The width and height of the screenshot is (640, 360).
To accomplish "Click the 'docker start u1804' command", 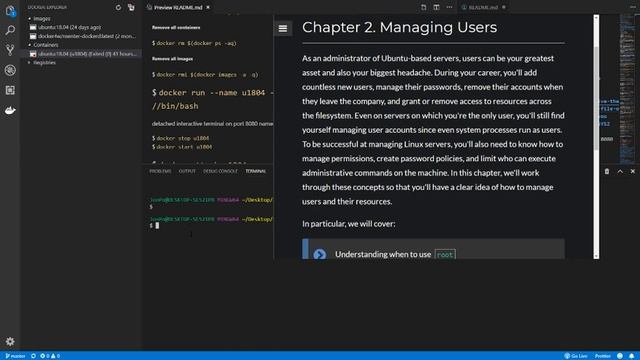I will pos(182,147).
